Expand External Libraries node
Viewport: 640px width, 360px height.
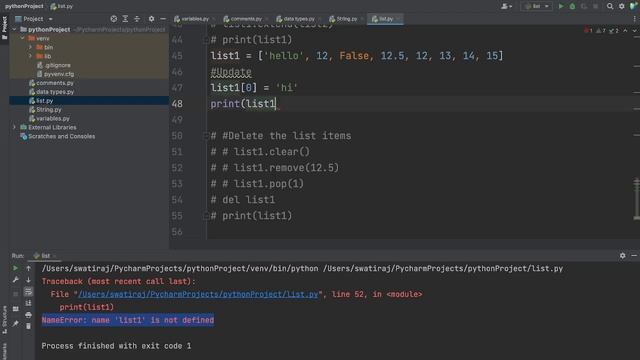click(14, 127)
